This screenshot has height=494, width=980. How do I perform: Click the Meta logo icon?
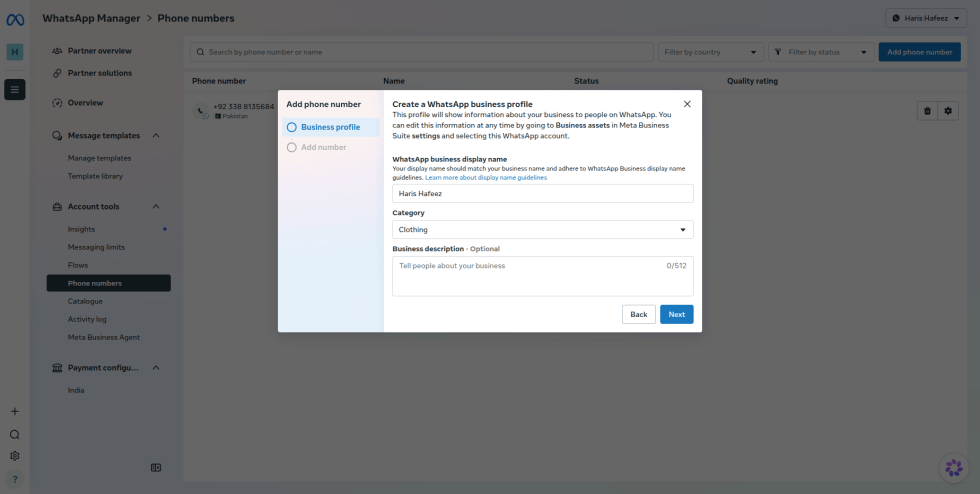(15, 20)
